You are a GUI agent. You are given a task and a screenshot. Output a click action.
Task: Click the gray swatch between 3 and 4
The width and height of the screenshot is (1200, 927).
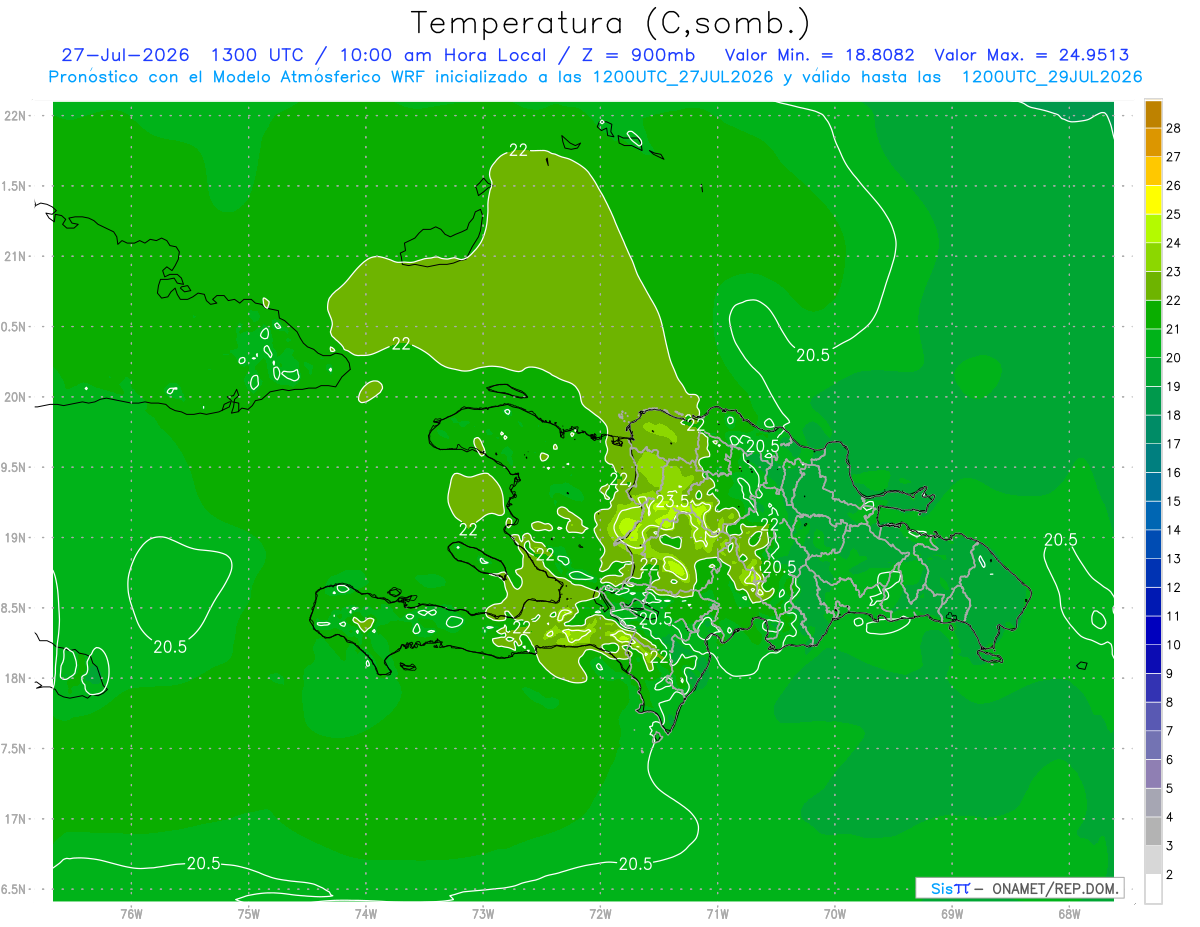[x=1153, y=832]
